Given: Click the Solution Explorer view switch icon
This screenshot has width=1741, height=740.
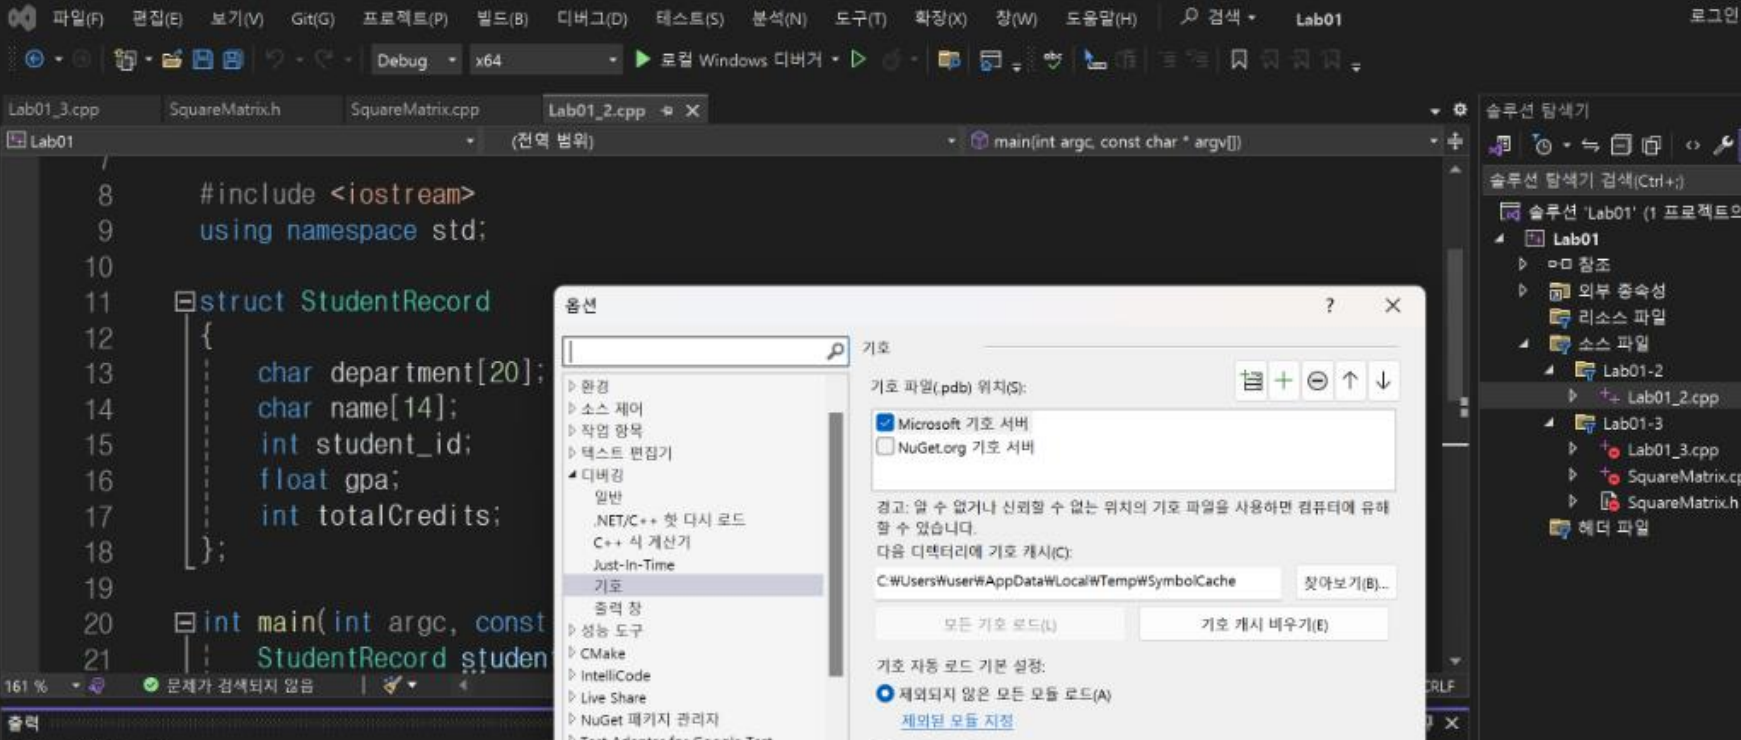Looking at the screenshot, I should (1499, 146).
